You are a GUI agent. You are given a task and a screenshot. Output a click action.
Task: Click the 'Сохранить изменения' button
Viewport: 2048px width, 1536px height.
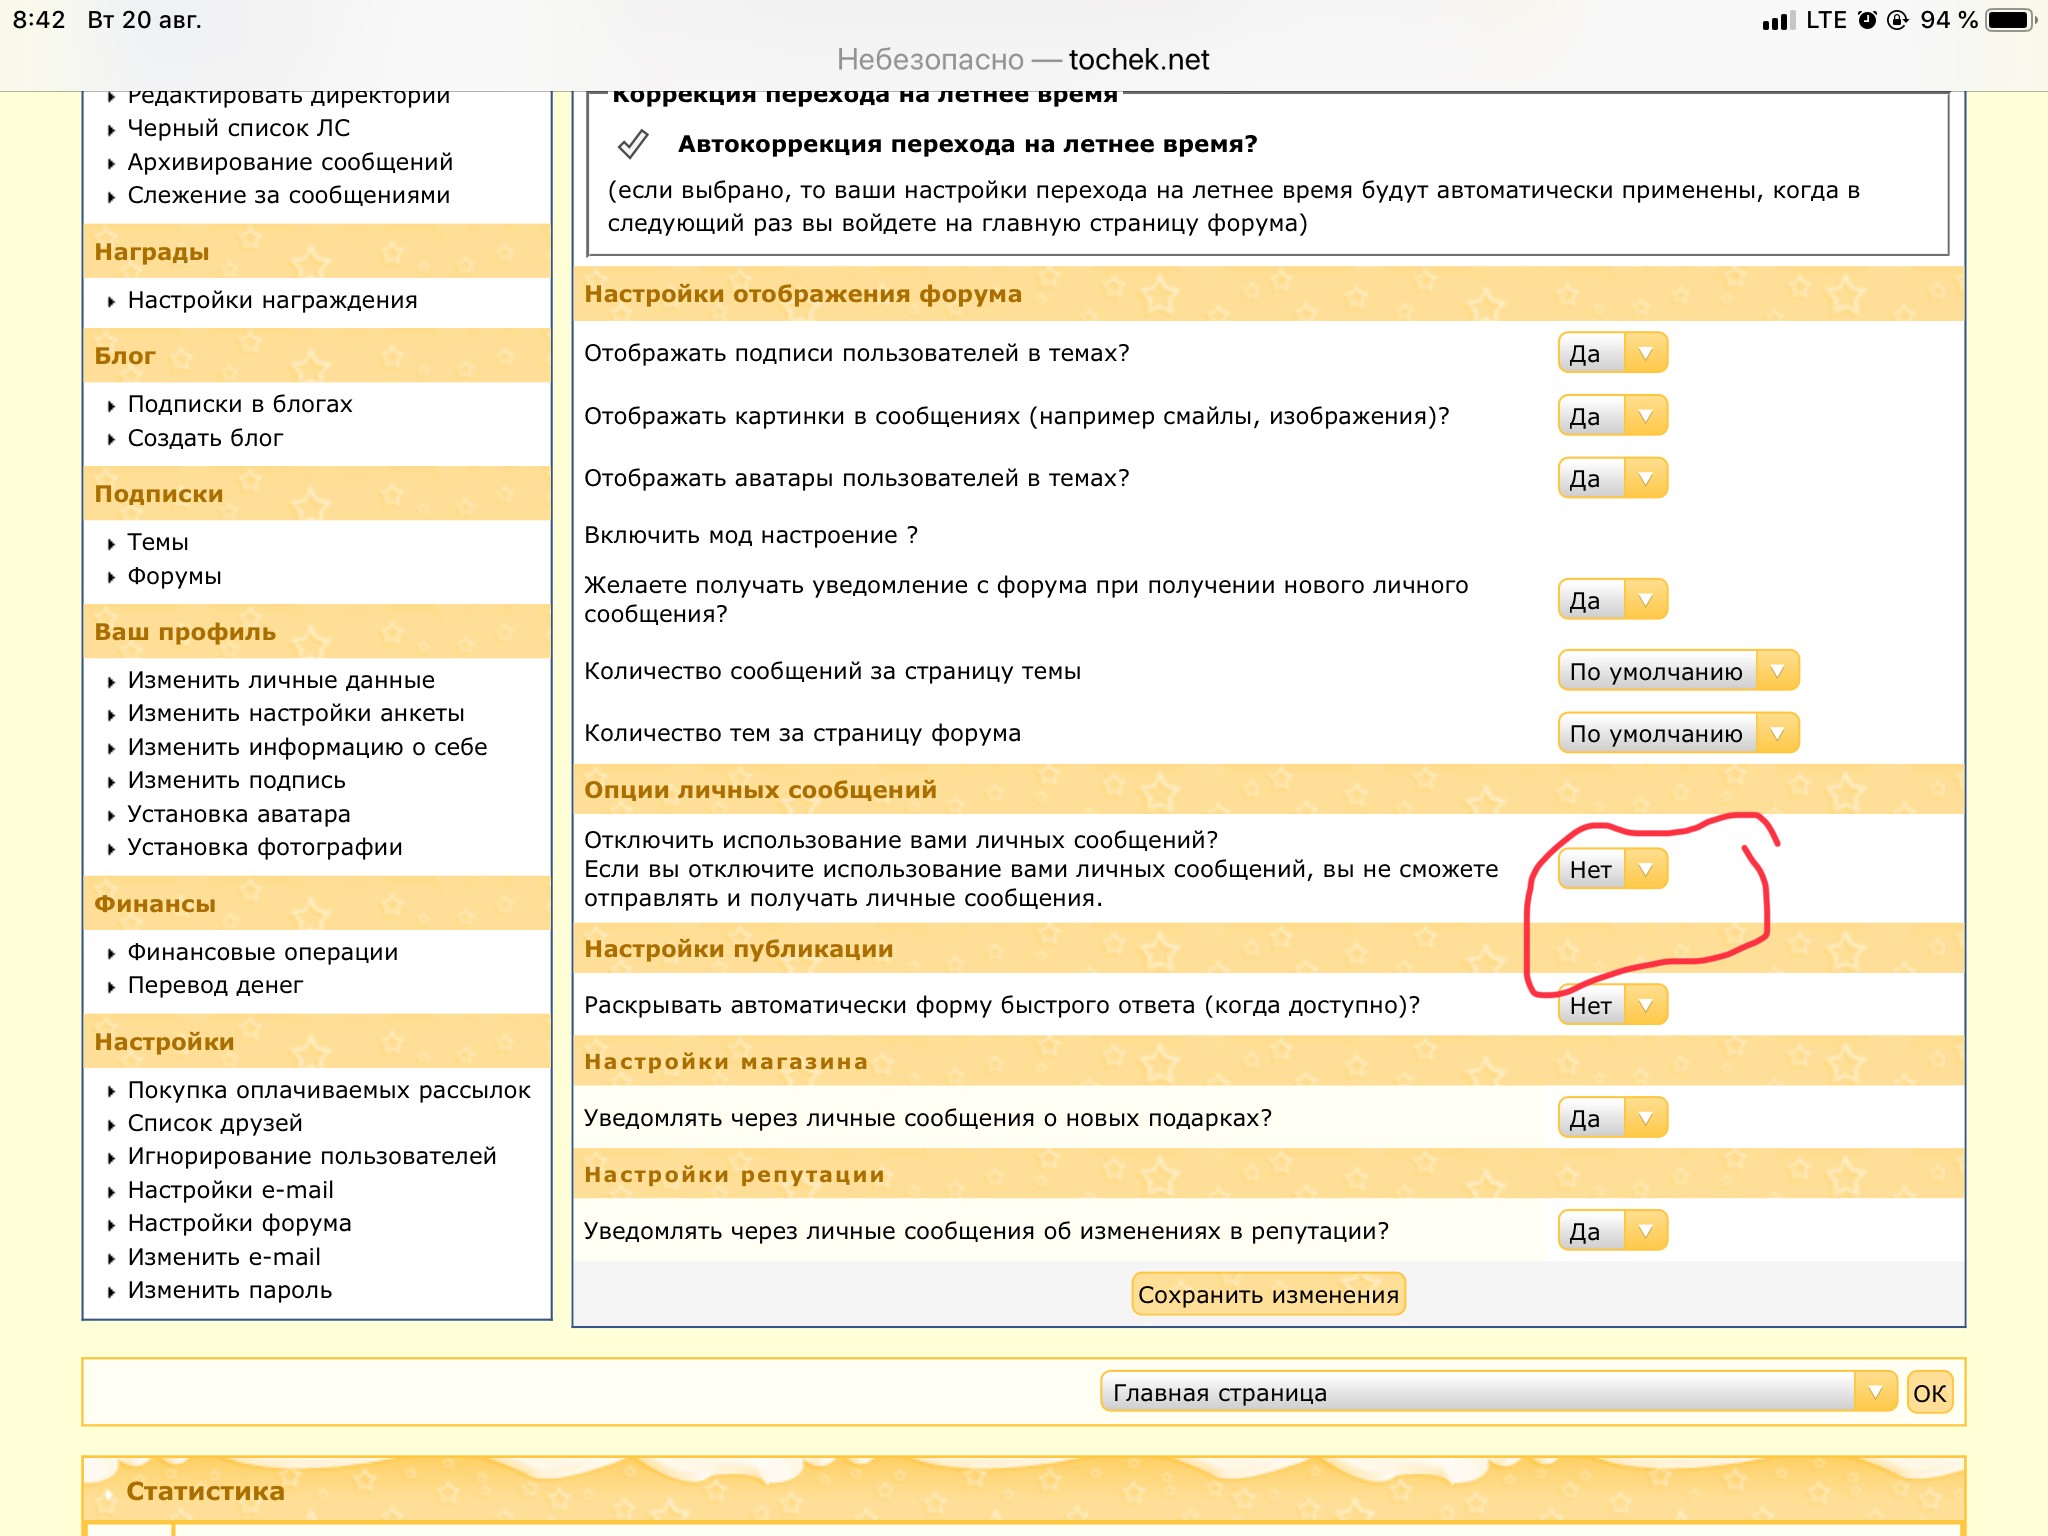[x=1268, y=1295]
